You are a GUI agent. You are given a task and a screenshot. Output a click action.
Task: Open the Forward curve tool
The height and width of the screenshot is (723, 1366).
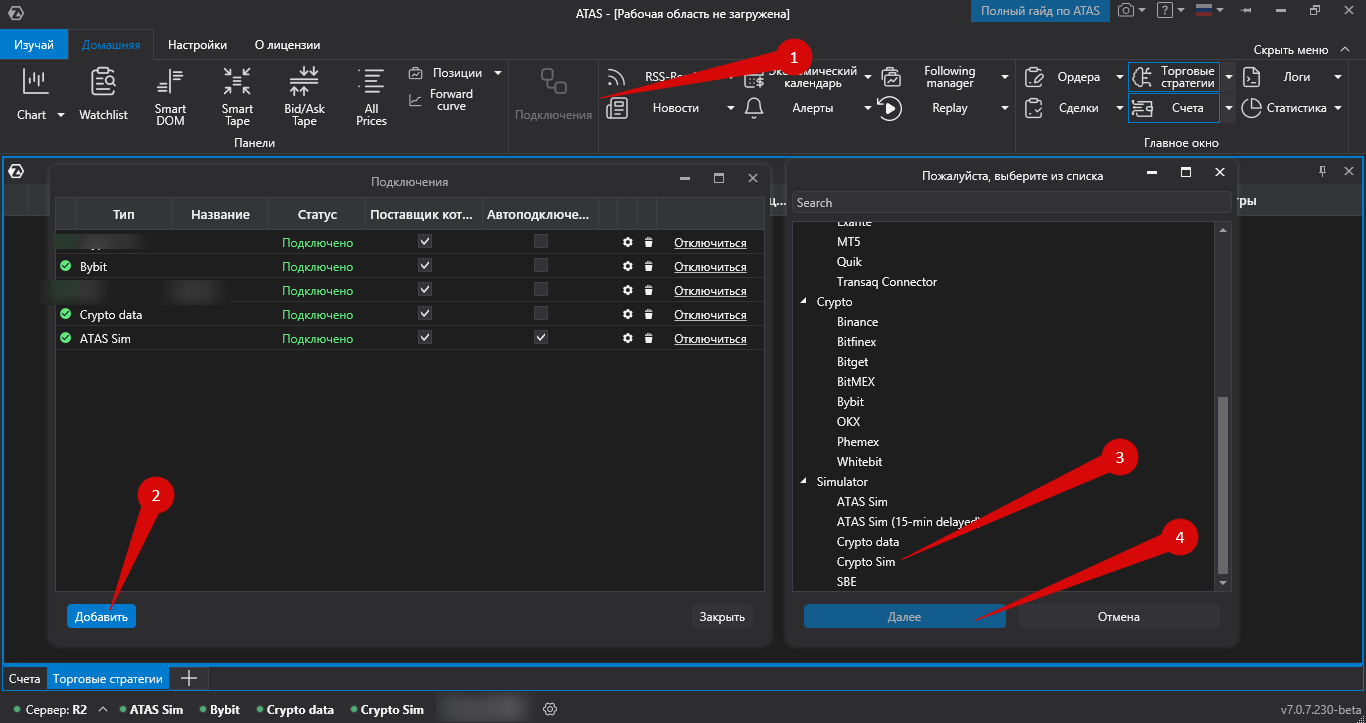[441, 100]
